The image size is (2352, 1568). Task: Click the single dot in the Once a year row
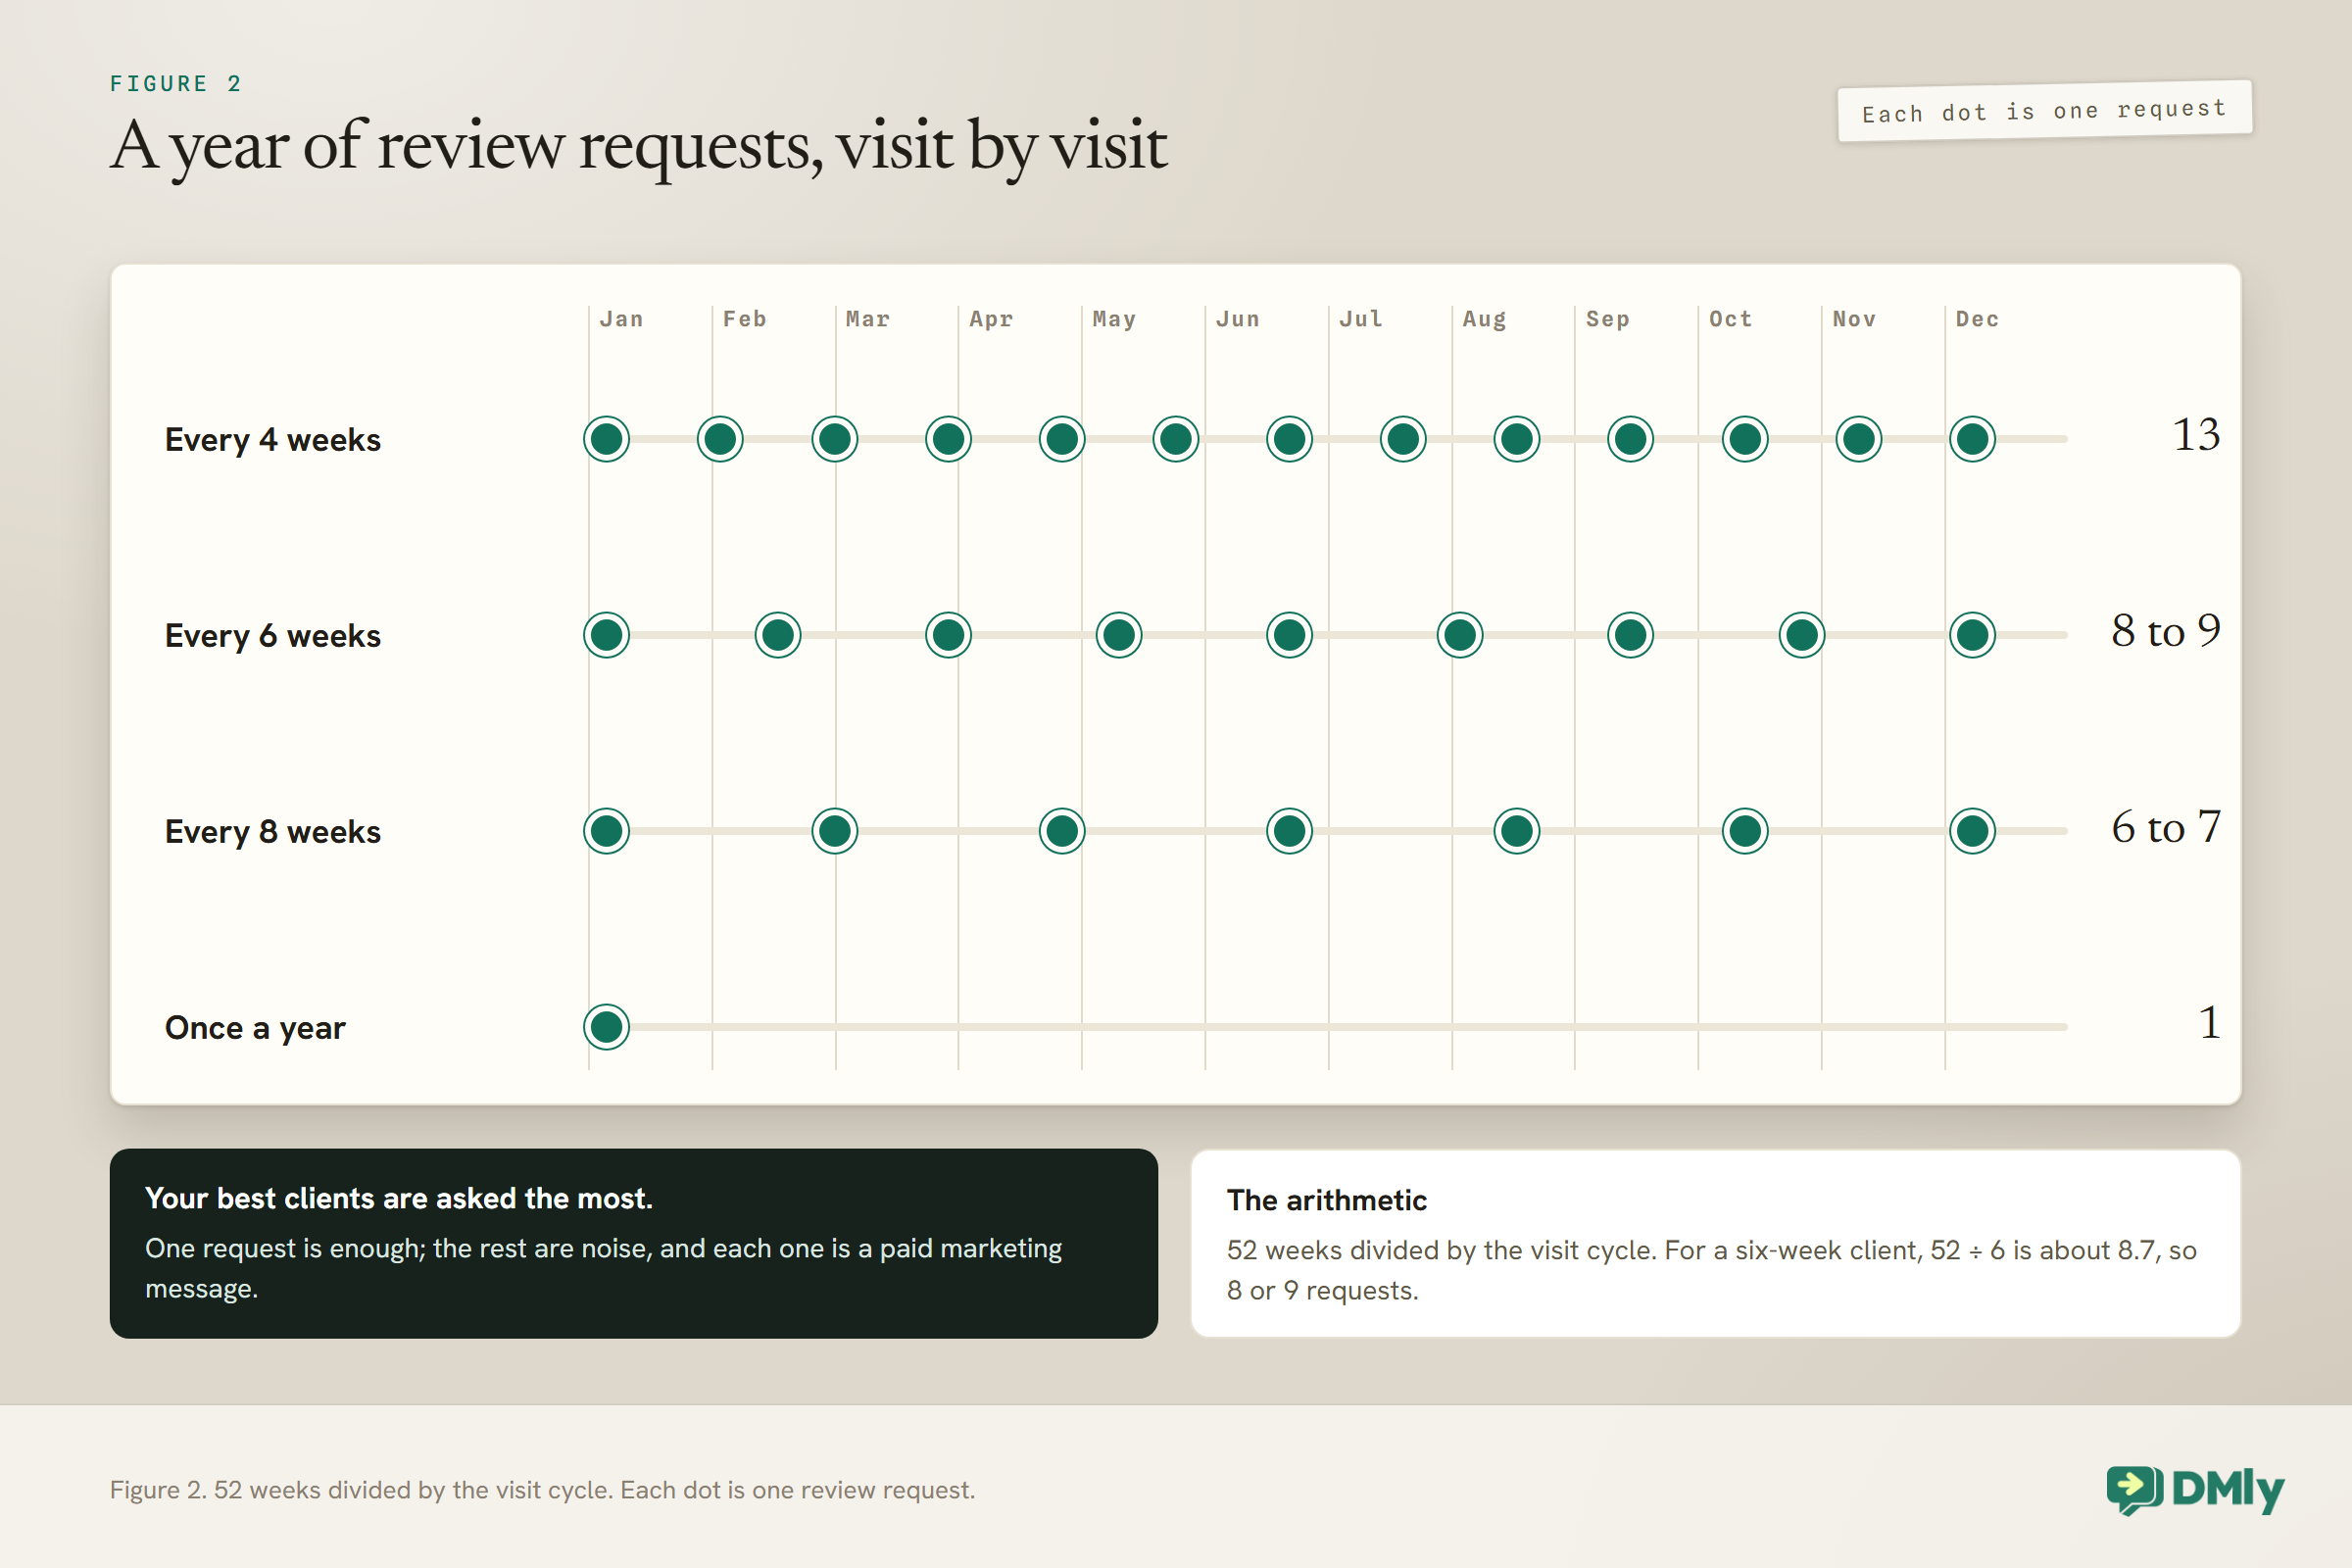607,1027
